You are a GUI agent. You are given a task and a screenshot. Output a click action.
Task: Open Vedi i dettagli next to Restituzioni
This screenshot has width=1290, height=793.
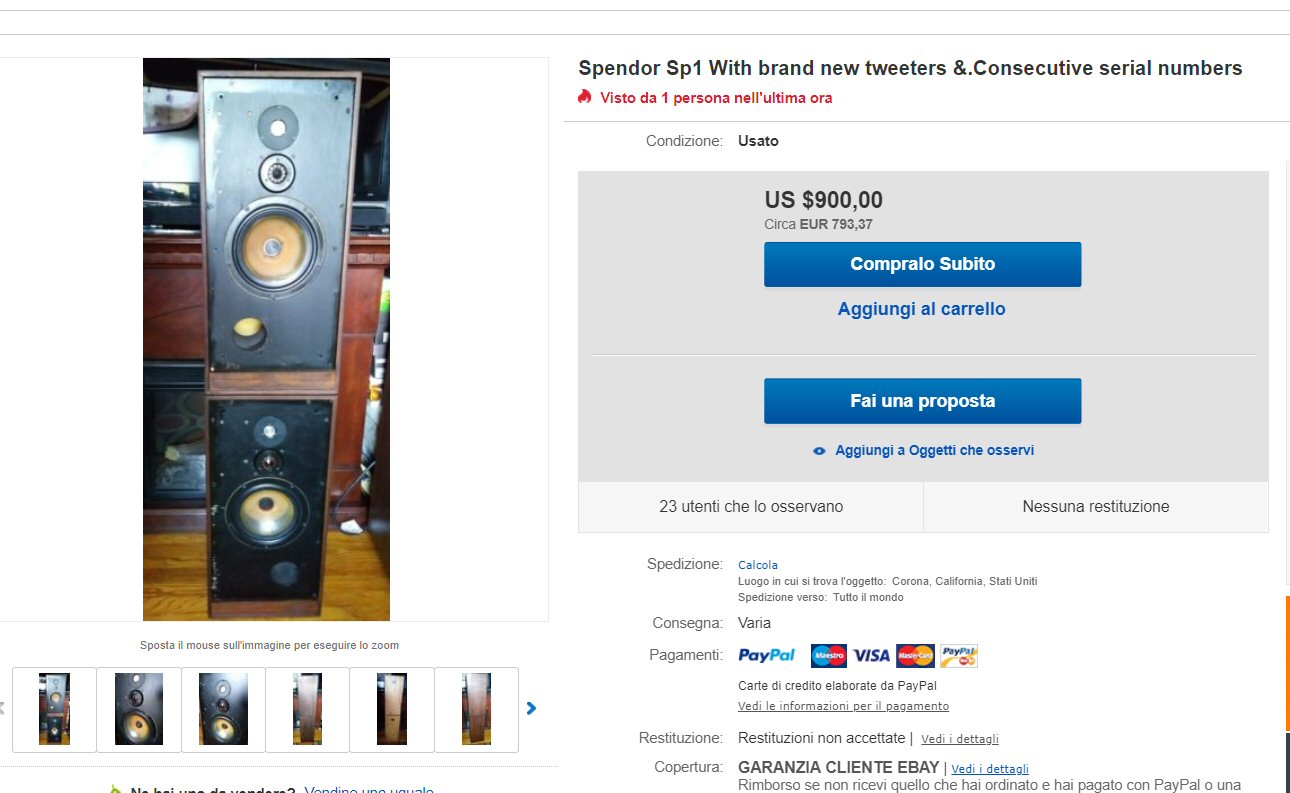click(x=959, y=739)
